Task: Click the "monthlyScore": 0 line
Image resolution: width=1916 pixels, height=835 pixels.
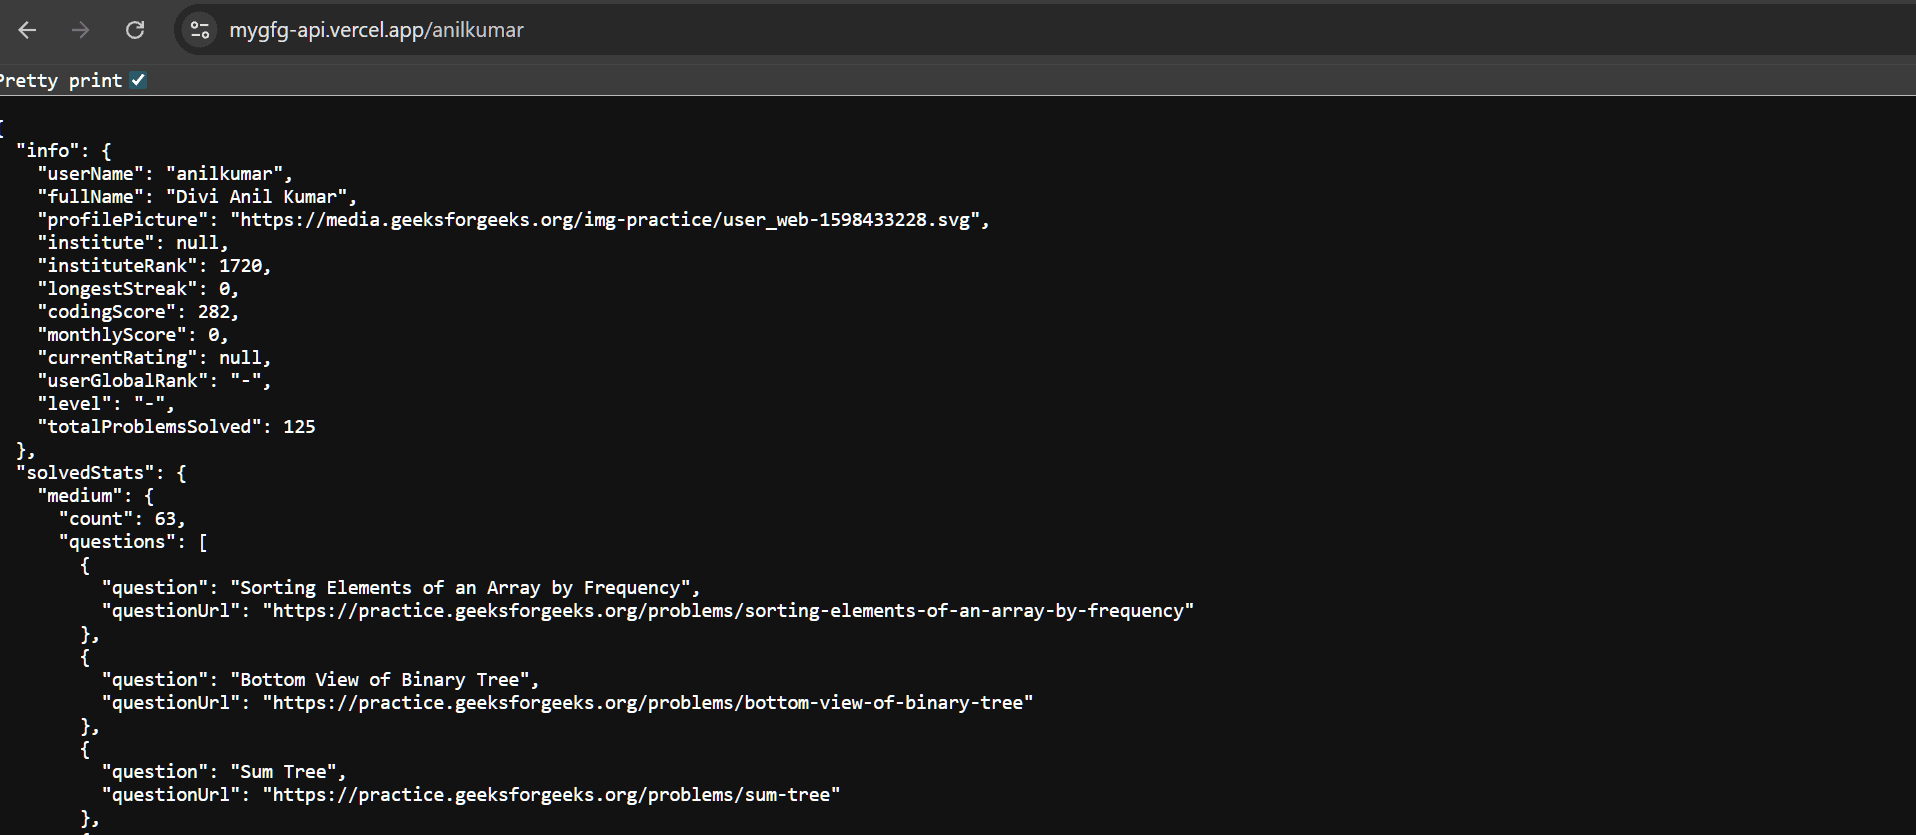Action: click(x=133, y=335)
